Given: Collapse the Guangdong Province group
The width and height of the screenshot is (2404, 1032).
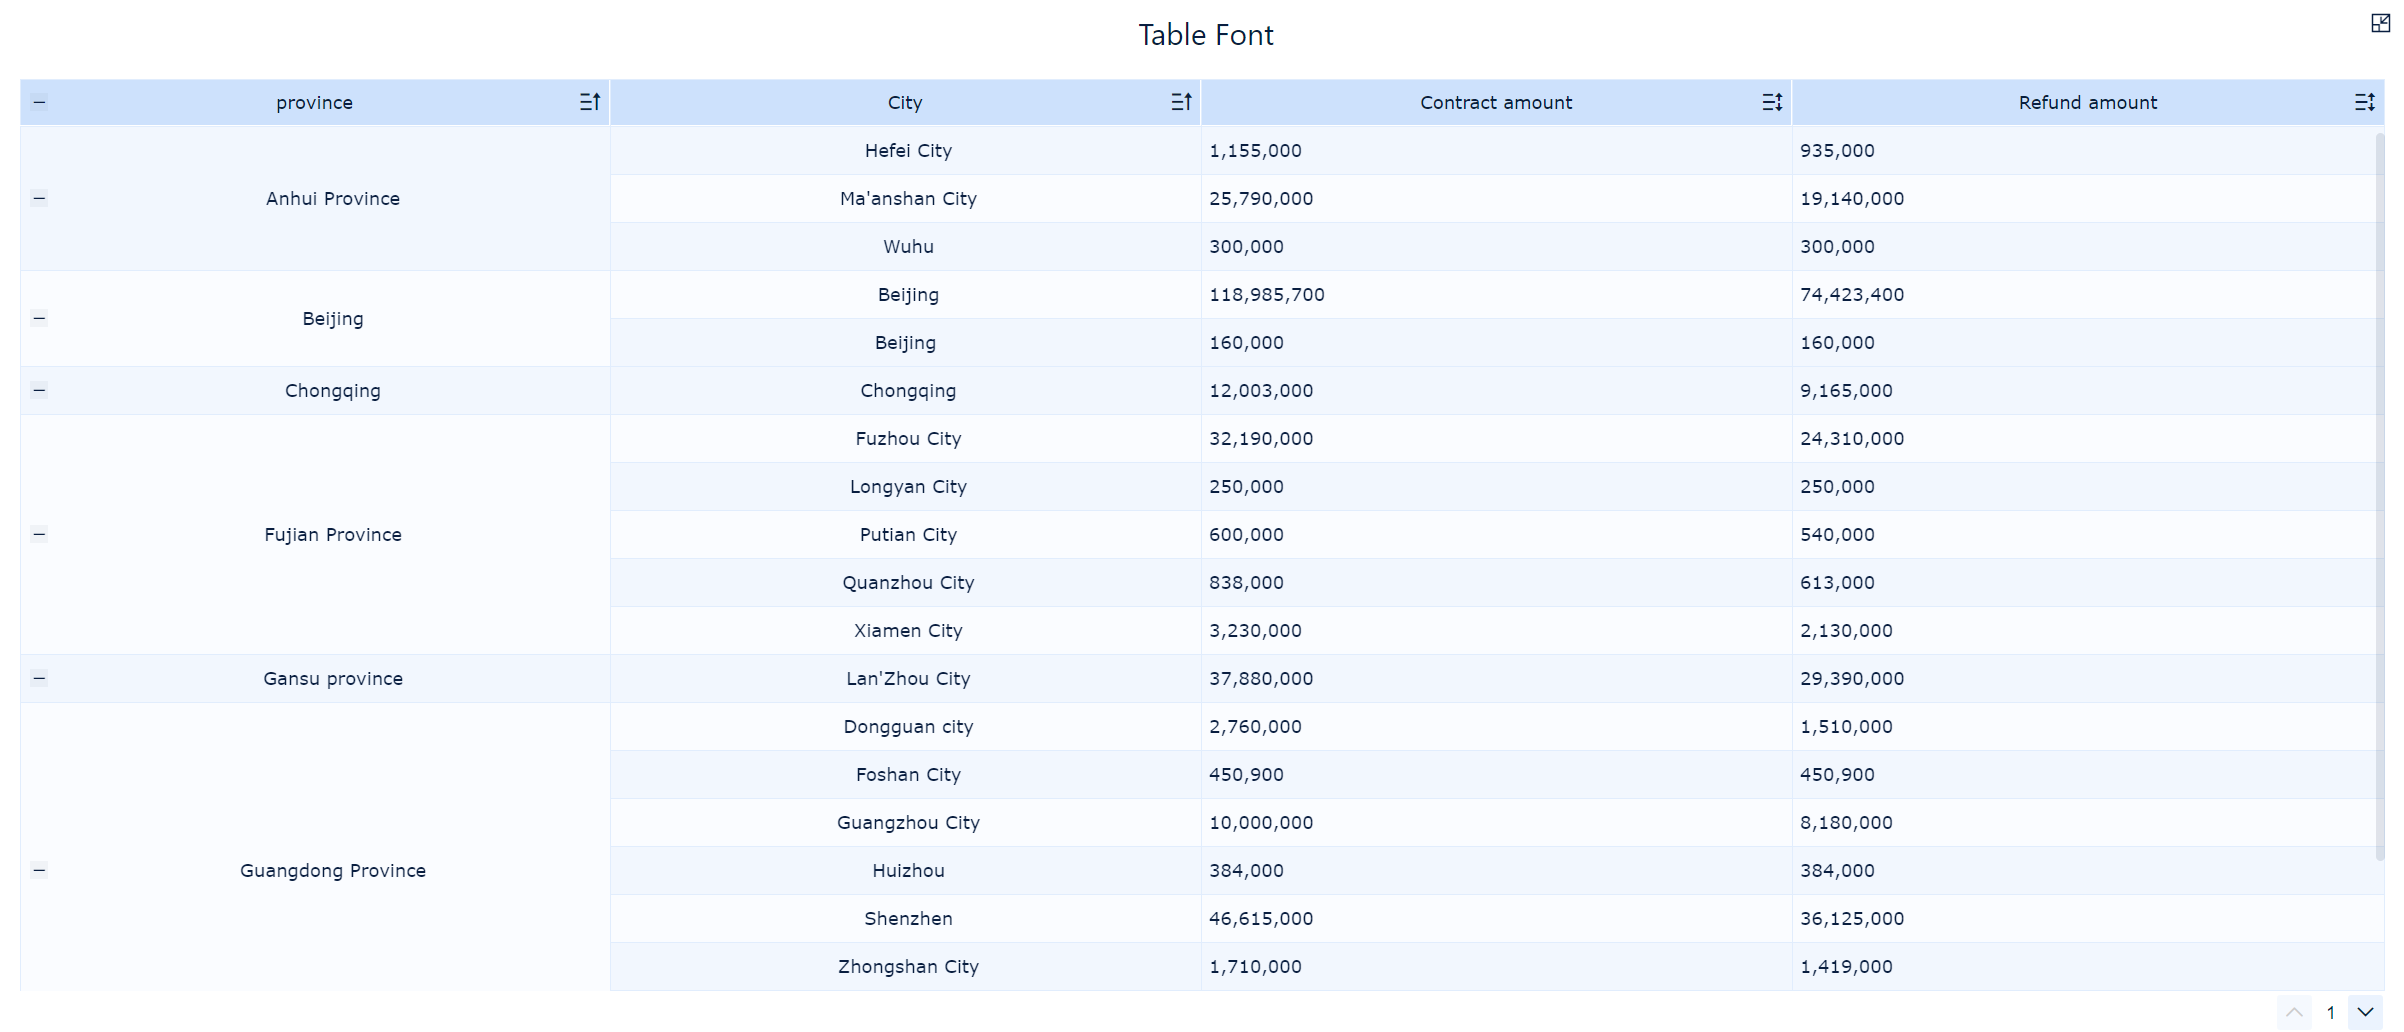Looking at the screenshot, I should tap(40, 870).
